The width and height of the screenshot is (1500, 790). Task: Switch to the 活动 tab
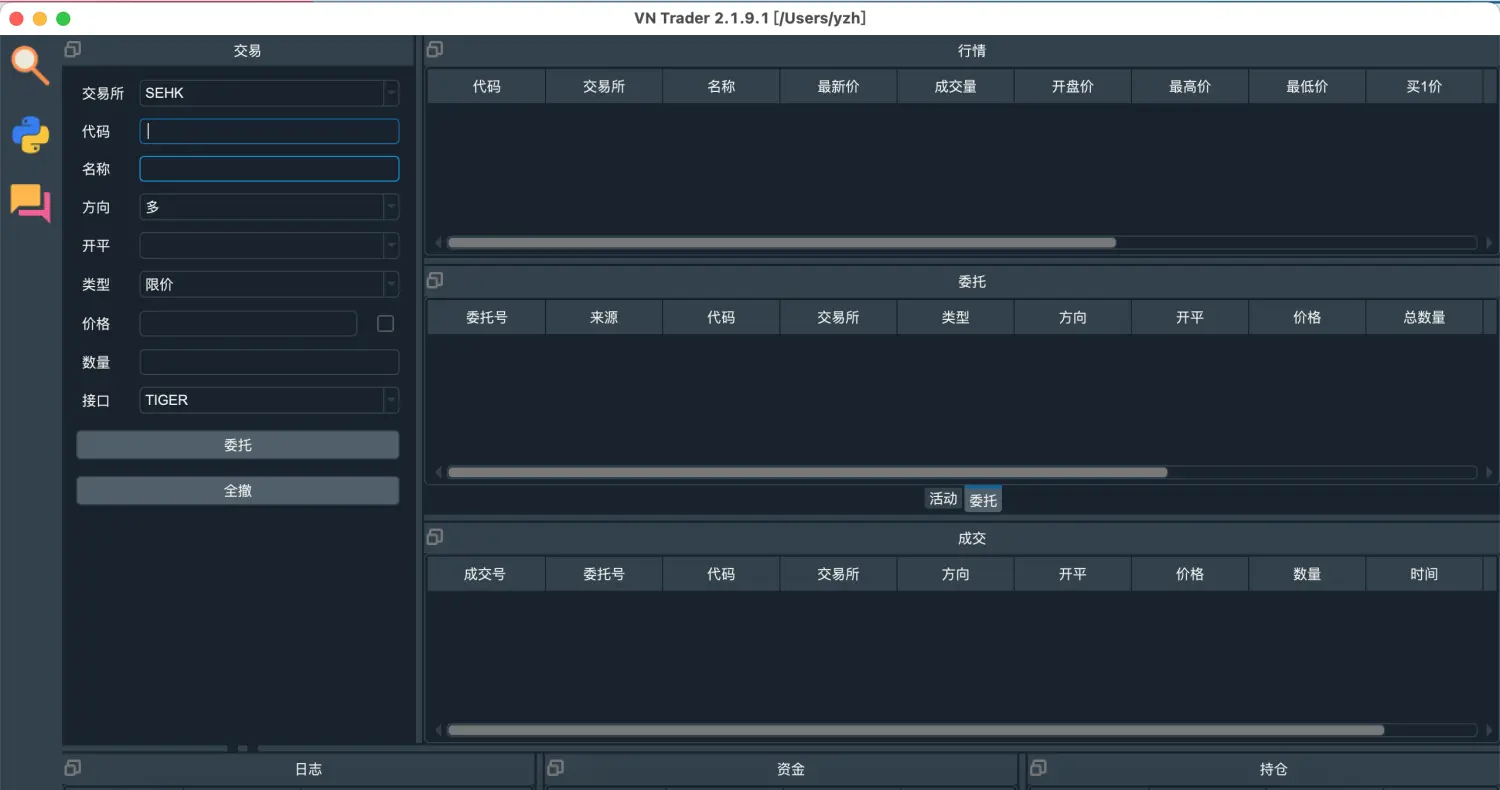942,498
